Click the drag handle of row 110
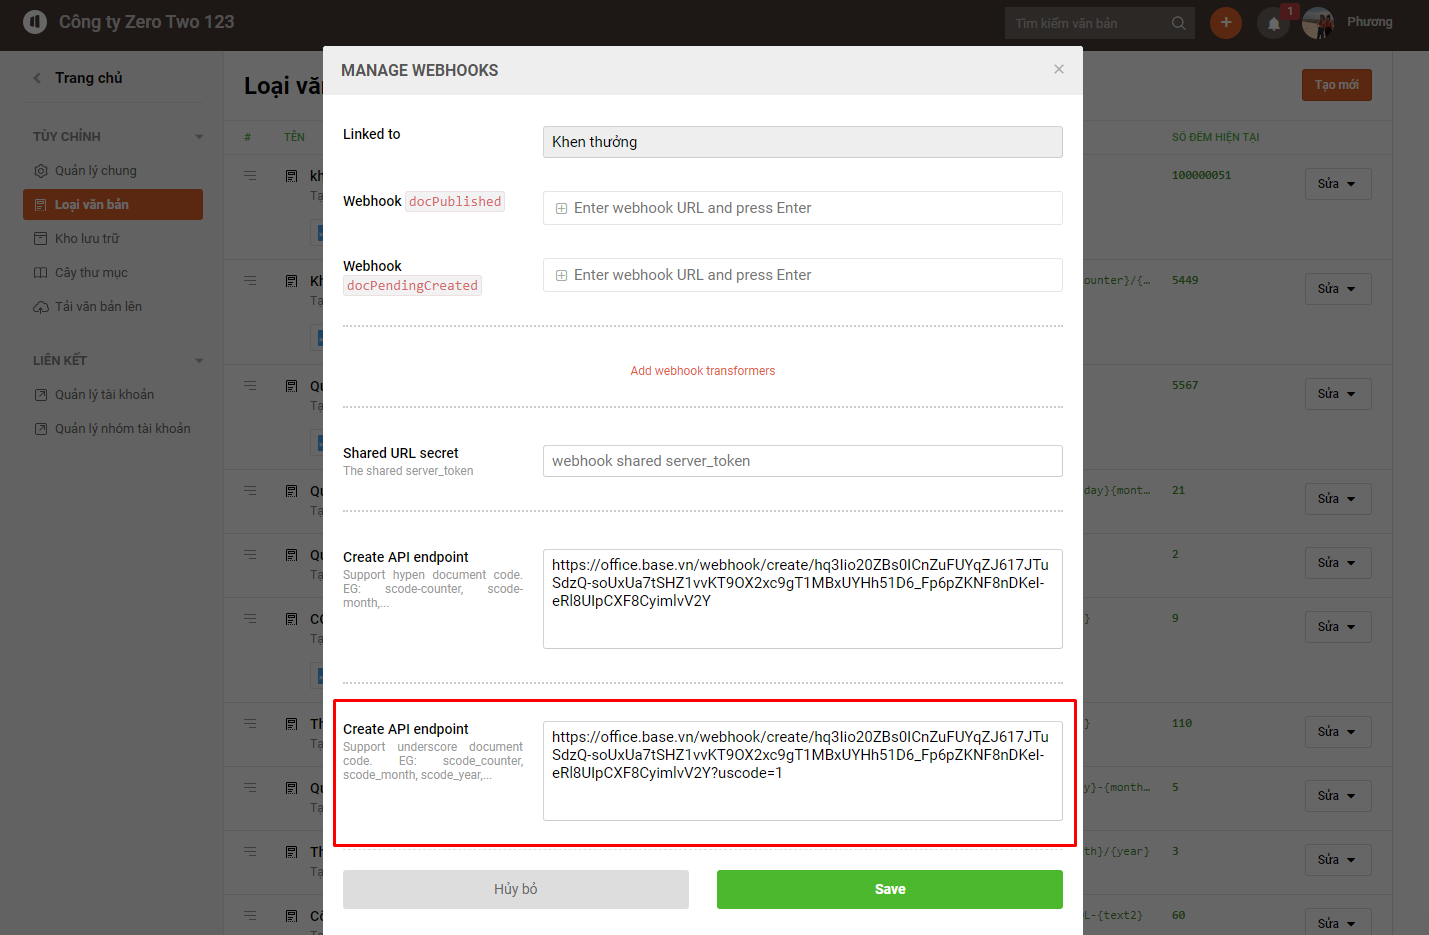The height and width of the screenshot is (935, 1429). pos(250,723)
